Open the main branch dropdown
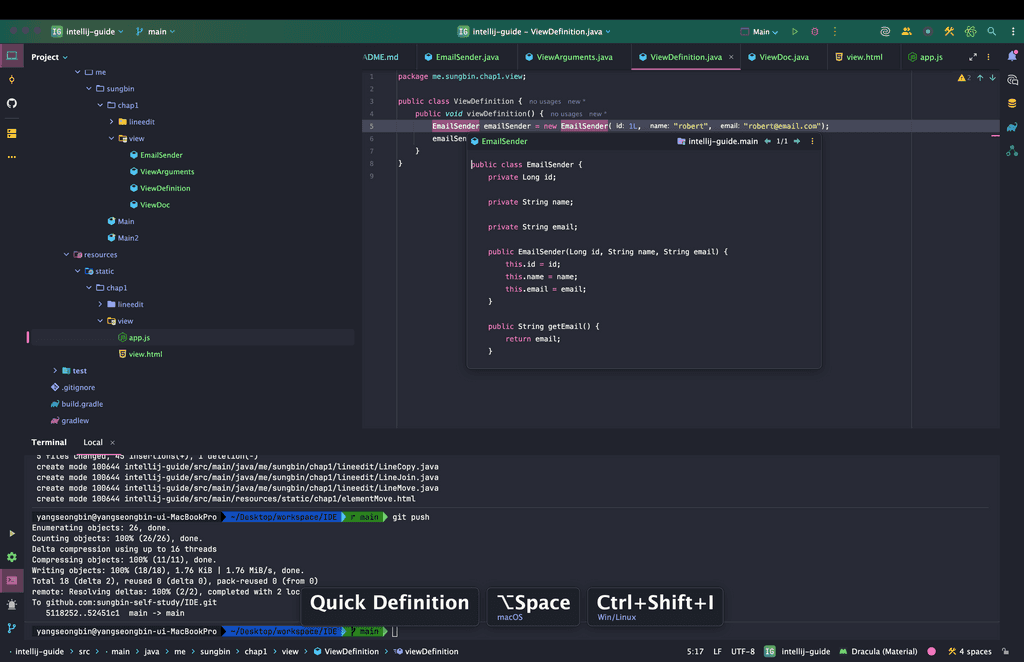The image size is (1024, 662). click(155, 32)
